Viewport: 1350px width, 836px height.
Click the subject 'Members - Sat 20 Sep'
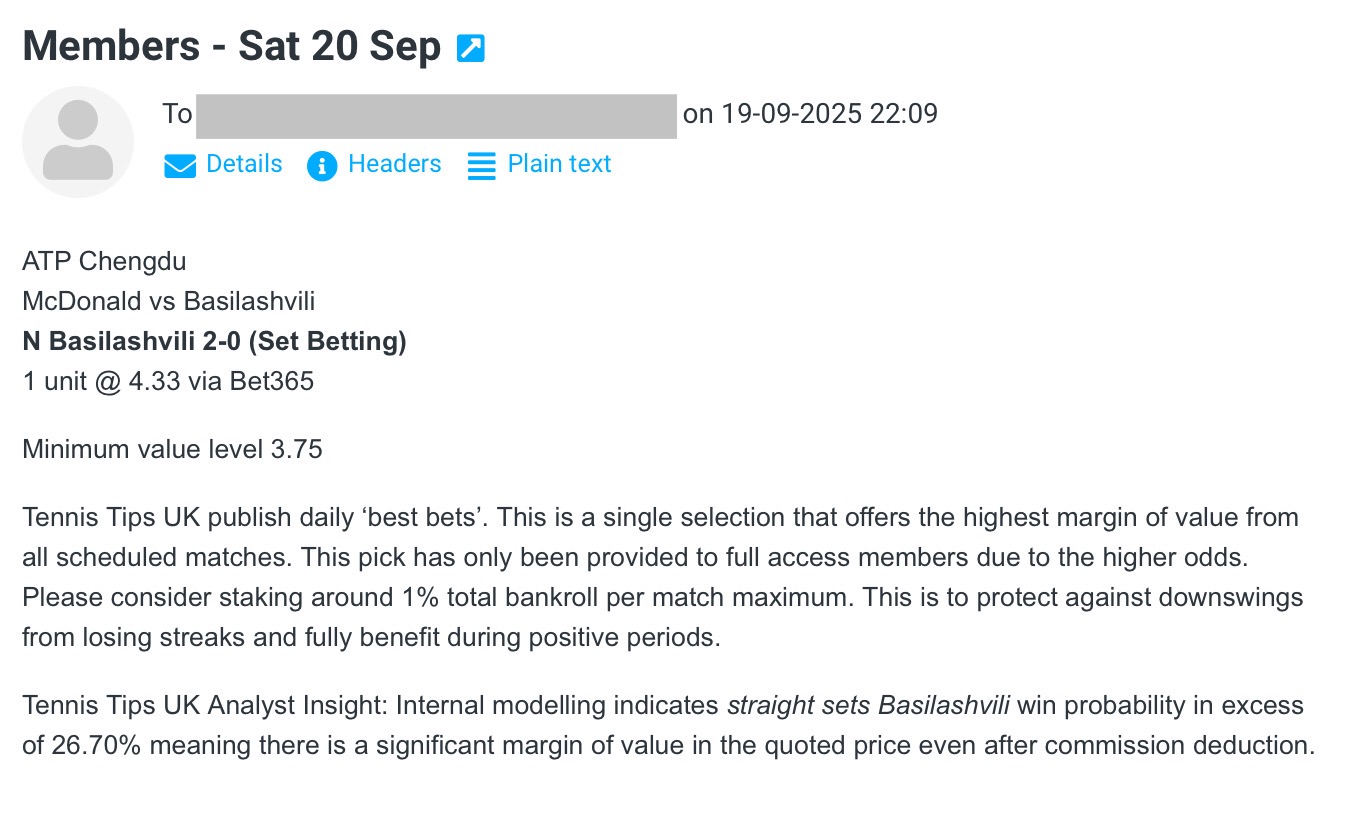point(231,47)
